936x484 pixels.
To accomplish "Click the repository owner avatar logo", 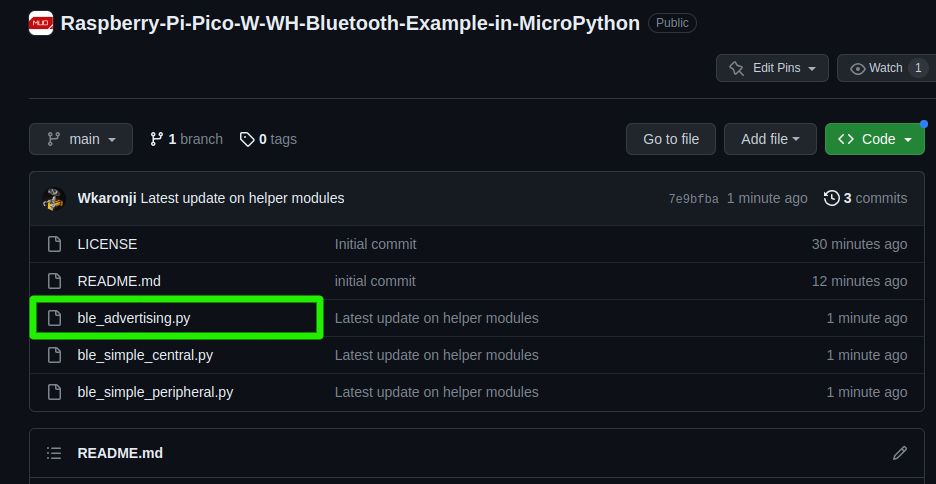I will [x=41, y=23].
